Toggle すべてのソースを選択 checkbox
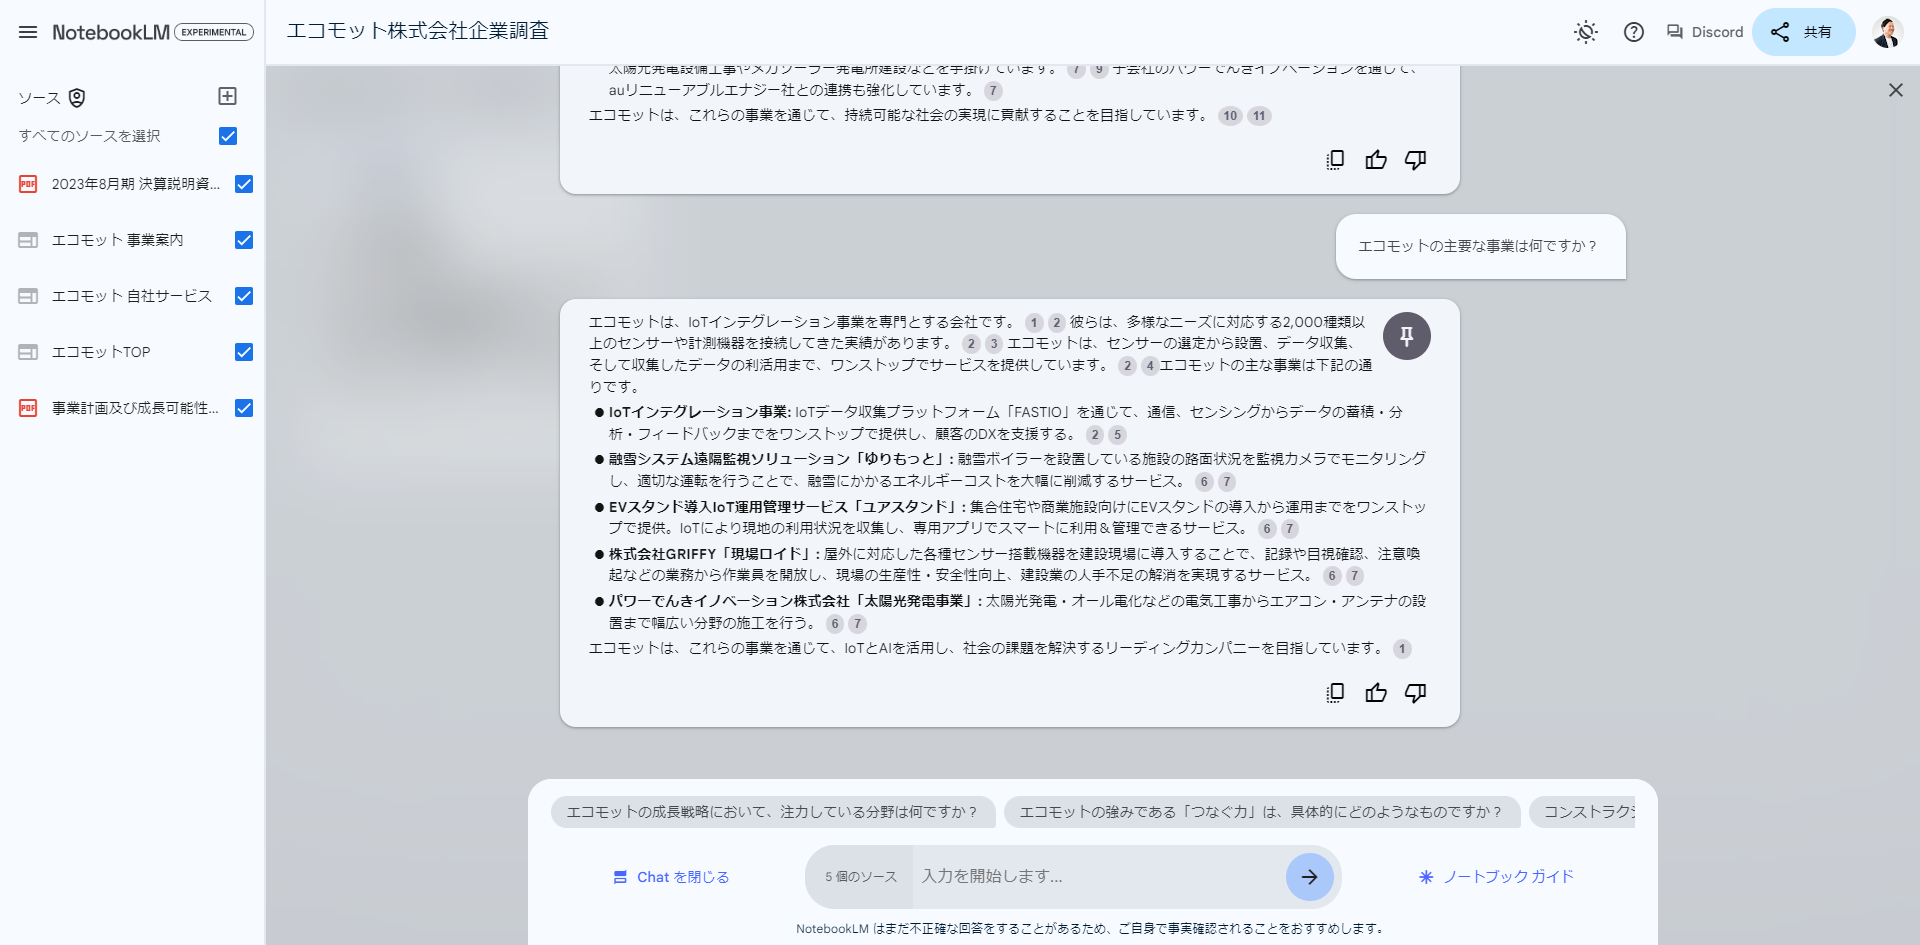Image resolution: width=1920 pixels, height=945 pixels. point(228,136)
